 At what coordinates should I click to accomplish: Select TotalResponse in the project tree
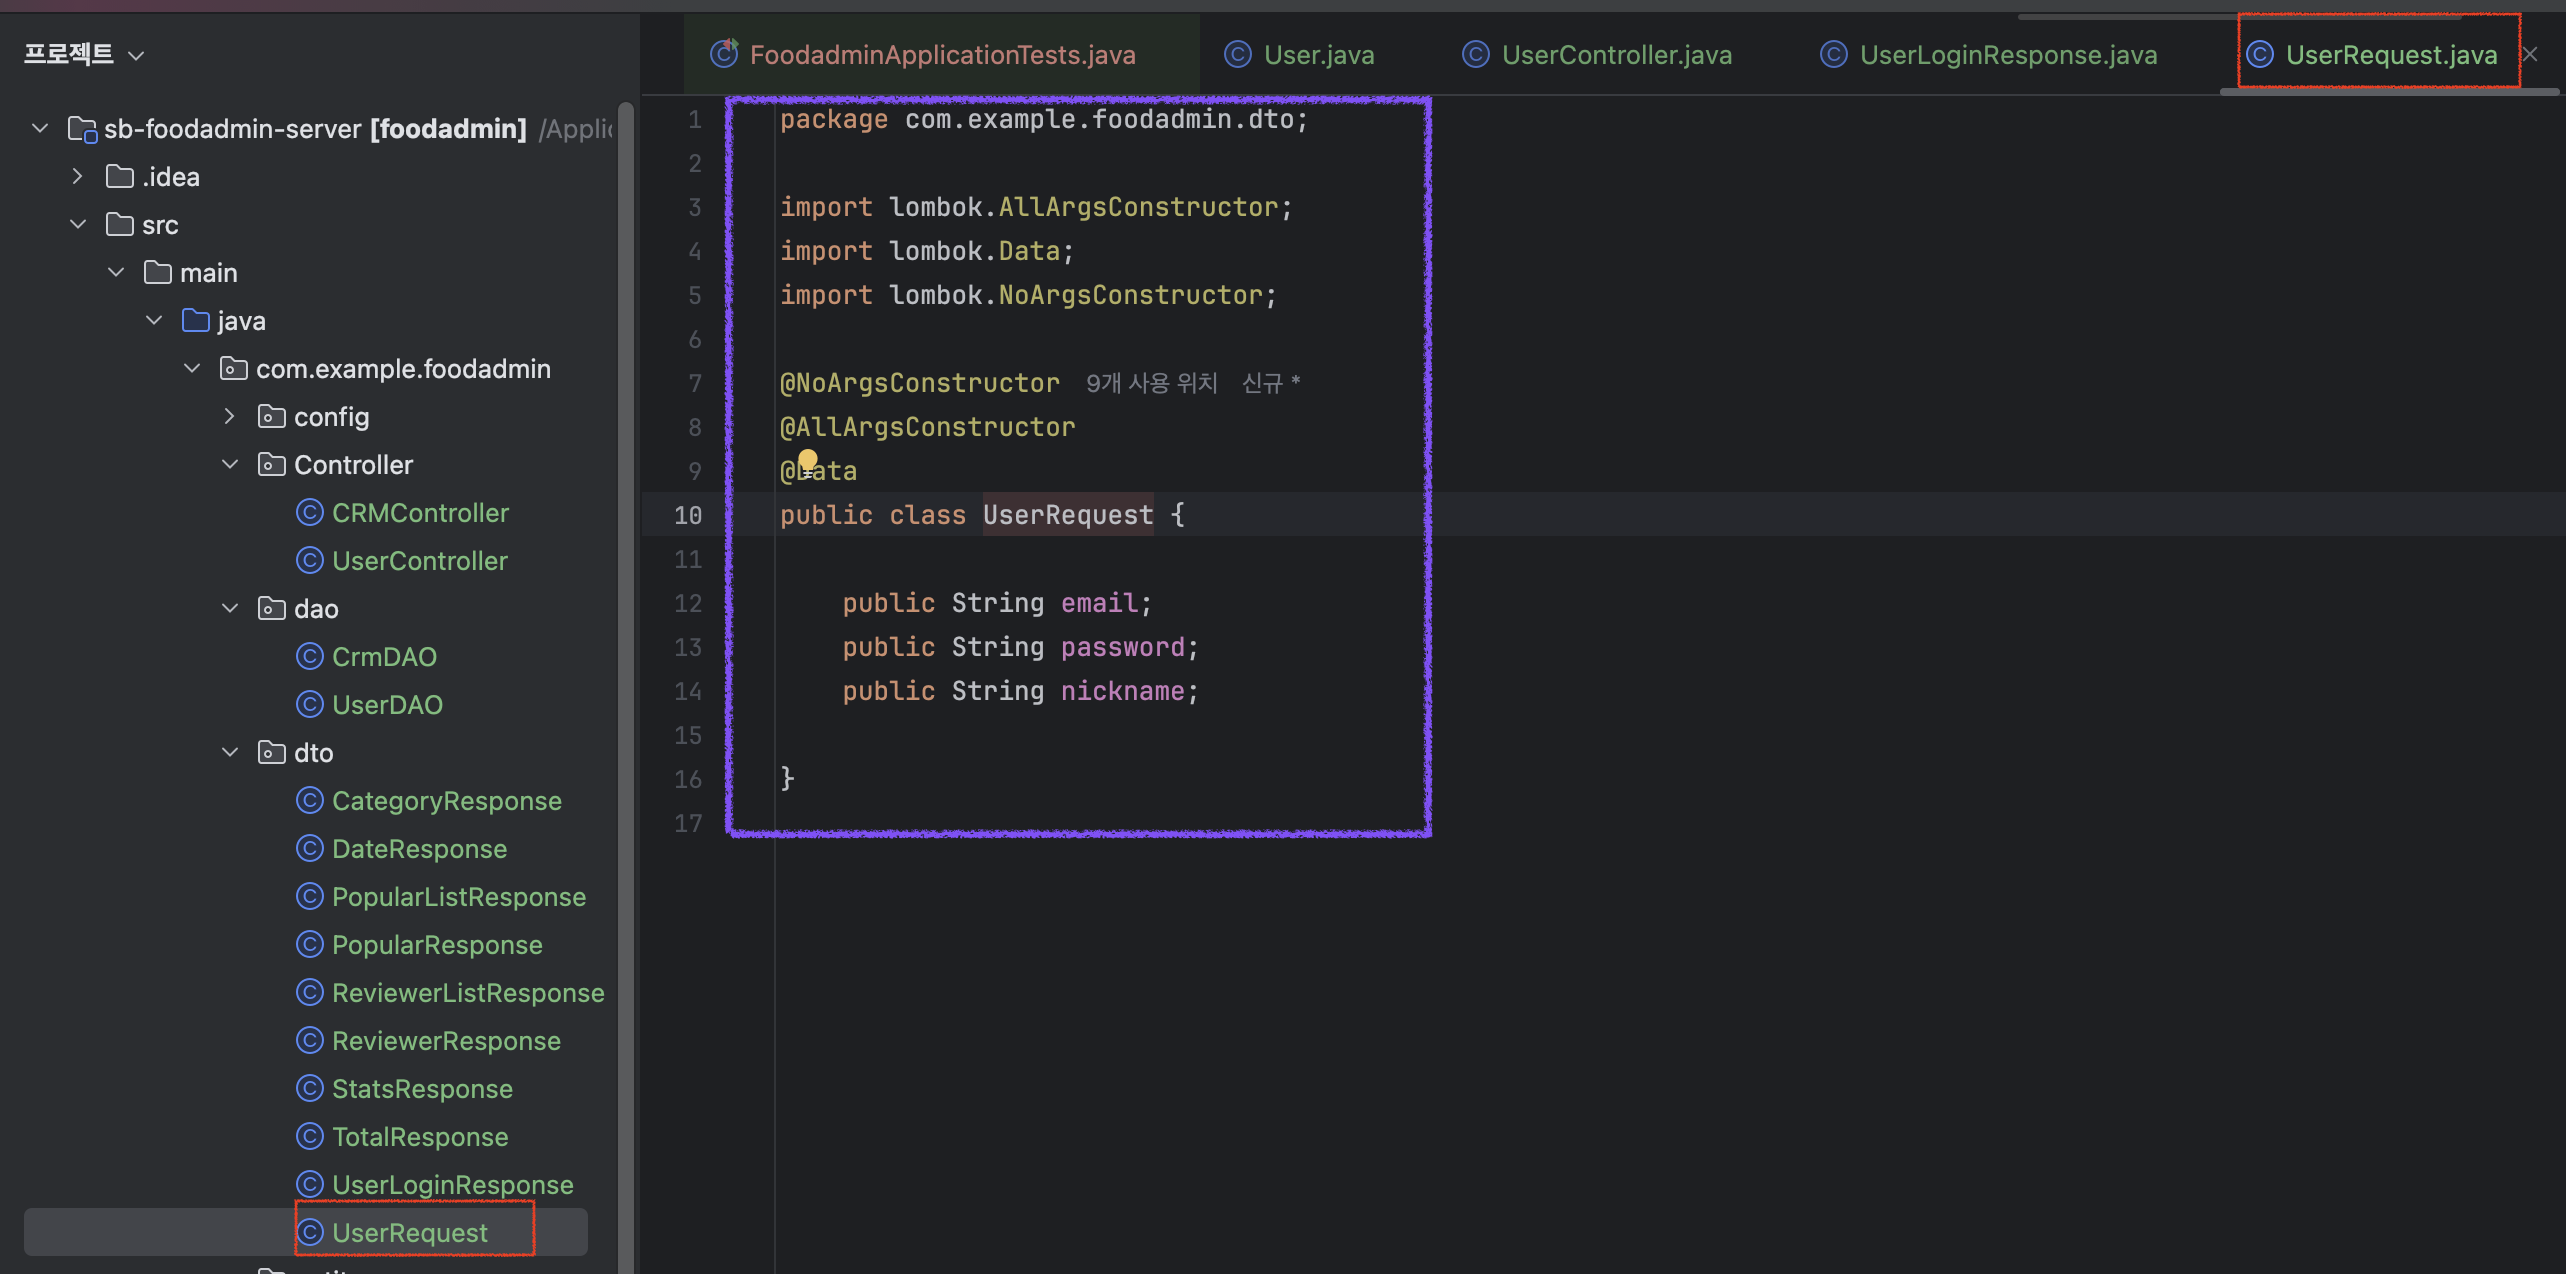pos(420,1136)
